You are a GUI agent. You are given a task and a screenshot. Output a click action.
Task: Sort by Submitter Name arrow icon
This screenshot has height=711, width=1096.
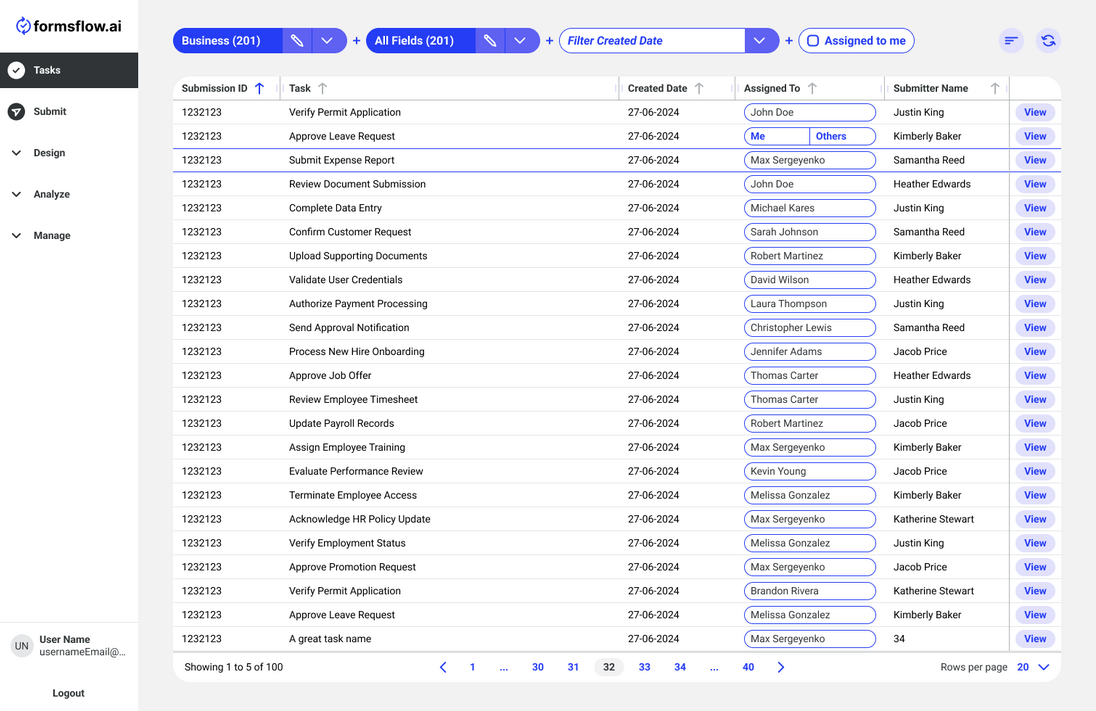(995, 88)
